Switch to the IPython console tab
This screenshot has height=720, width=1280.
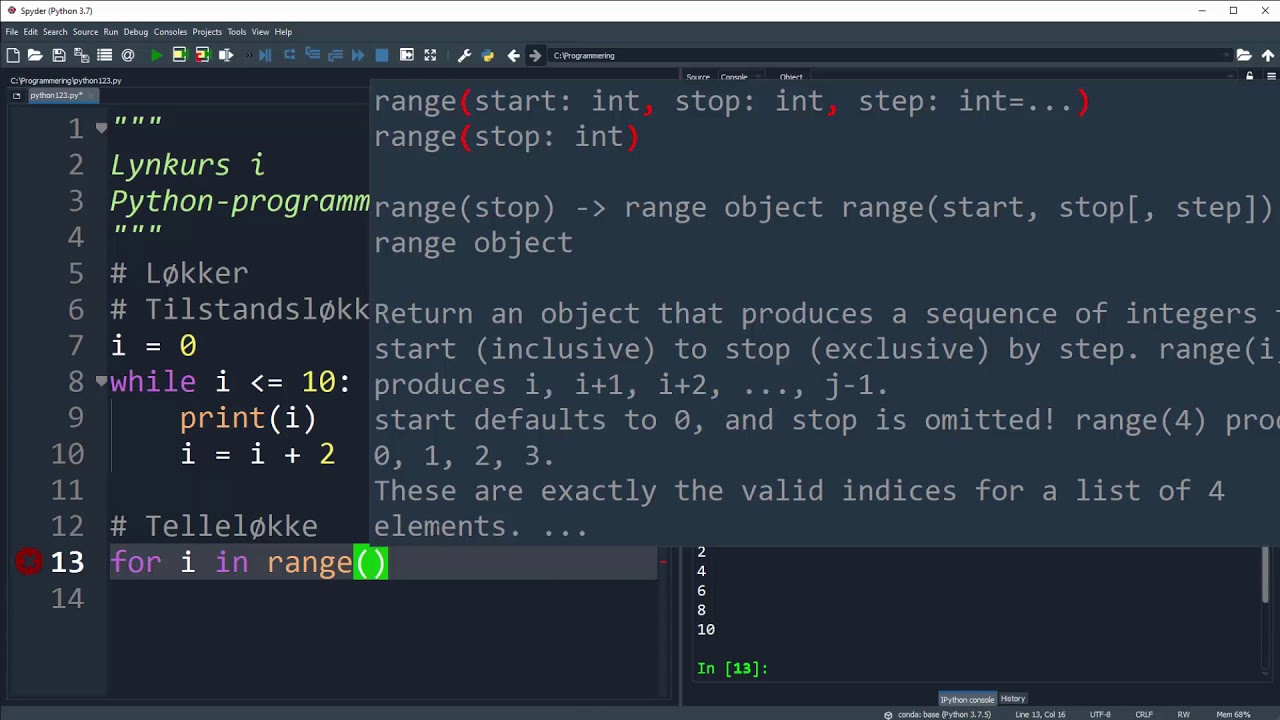(967, 699)
